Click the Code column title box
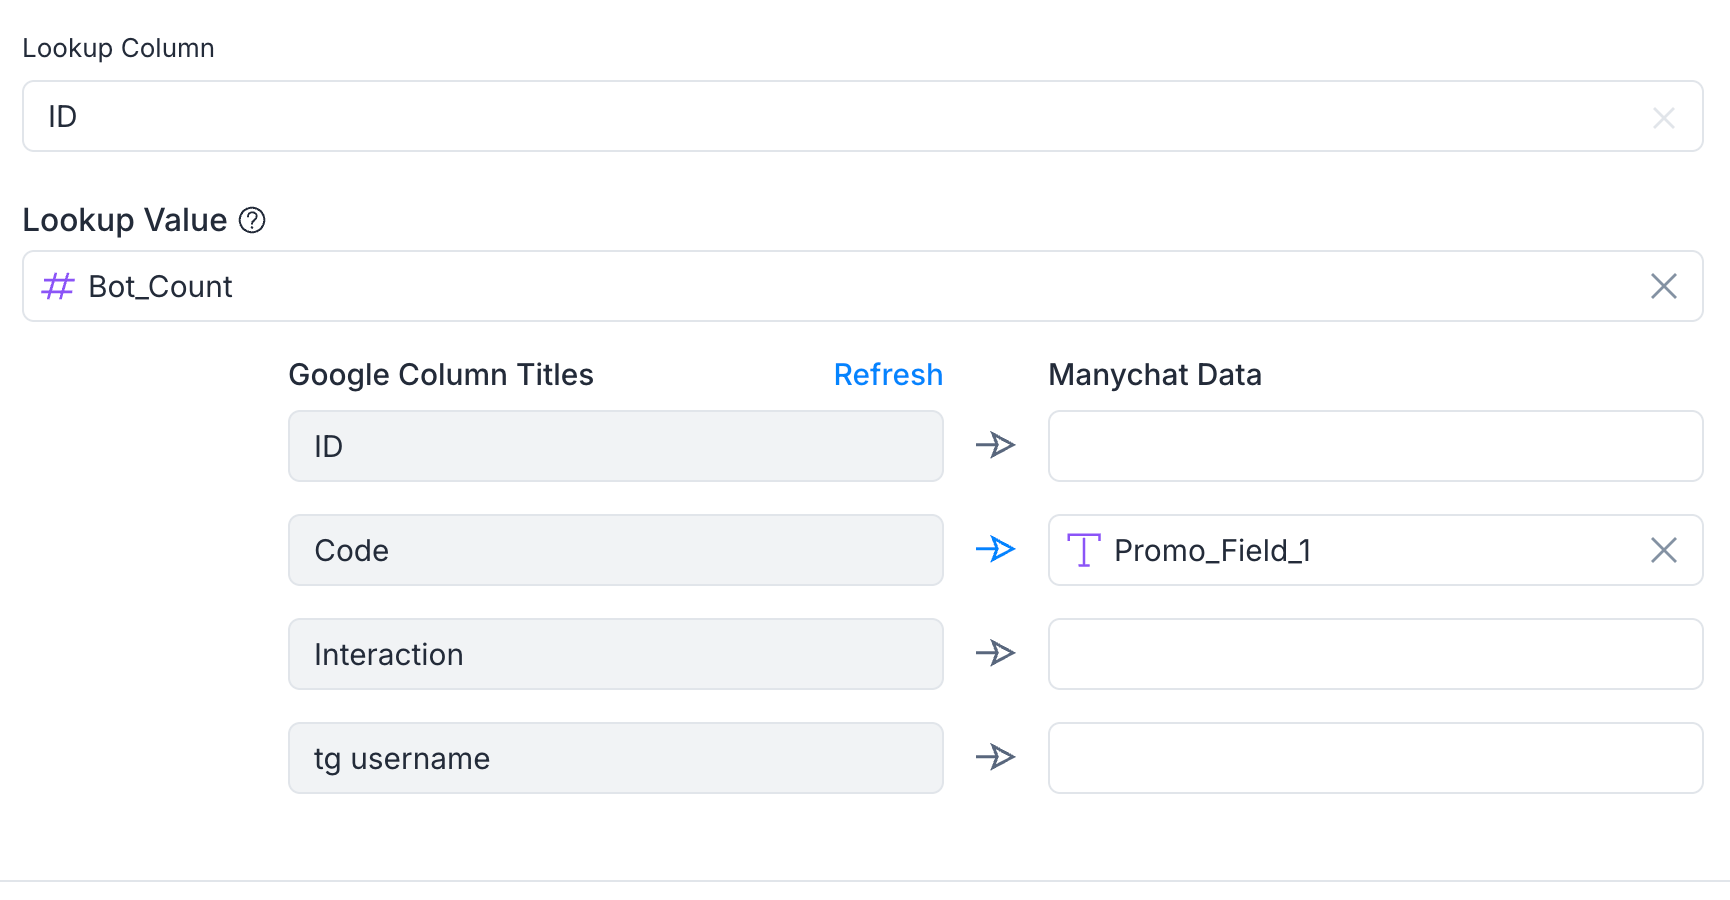The width and height of the screenshot is (1730, 900). click(x=616, y=550)
